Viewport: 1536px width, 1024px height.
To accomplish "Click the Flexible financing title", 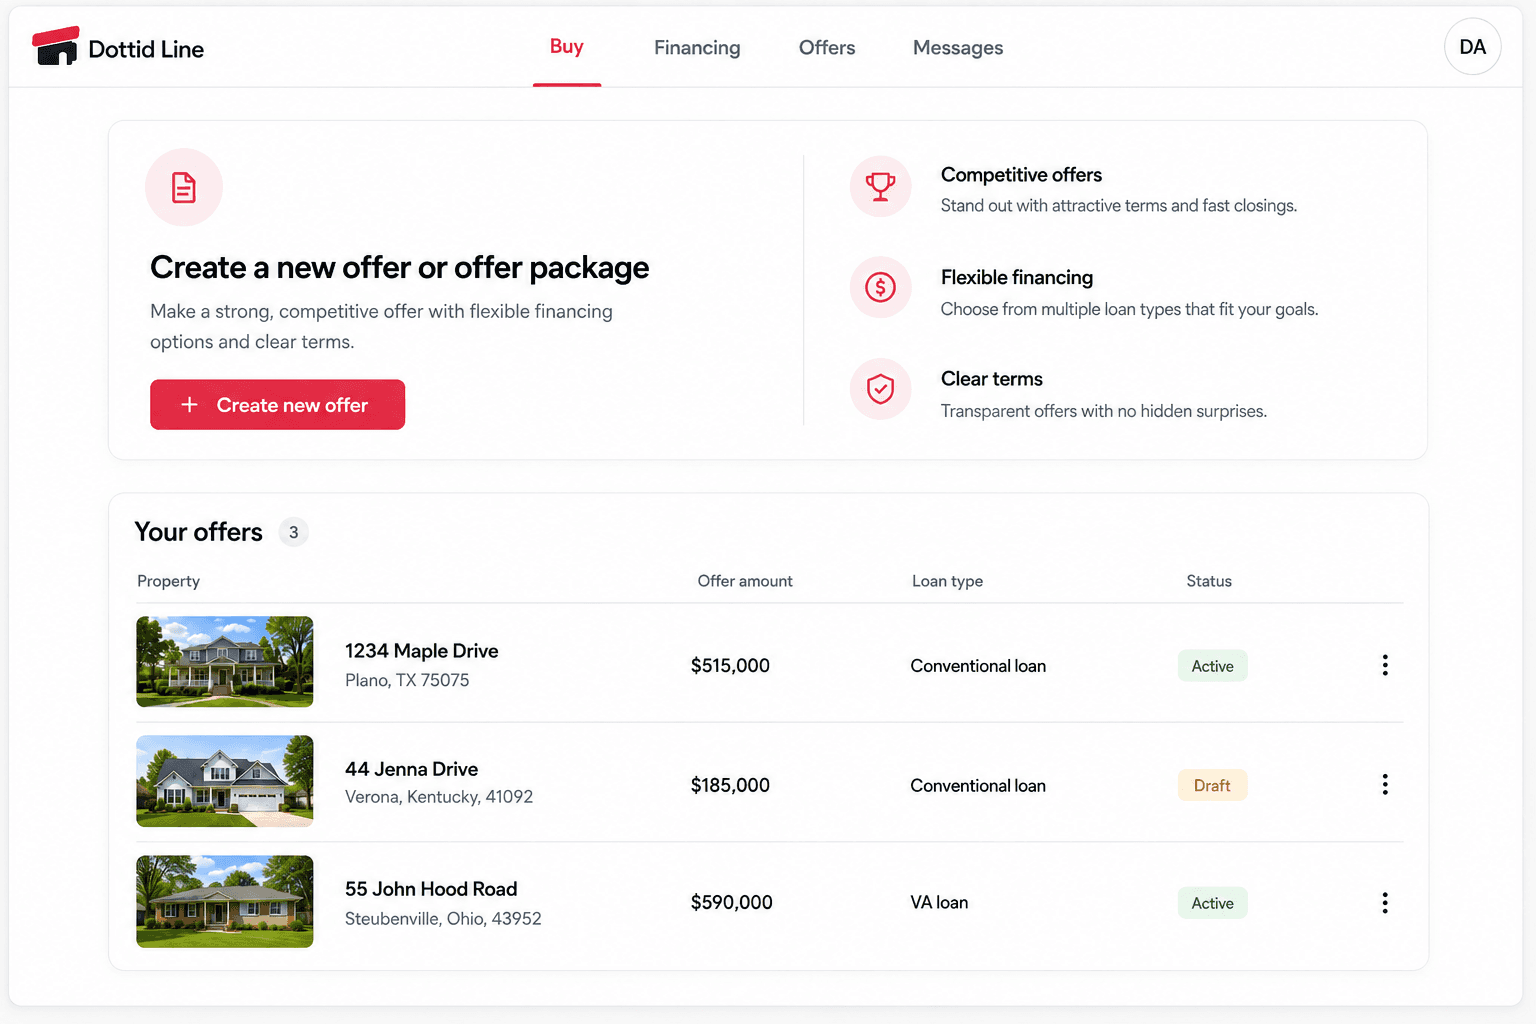I will click(1017, 278).
